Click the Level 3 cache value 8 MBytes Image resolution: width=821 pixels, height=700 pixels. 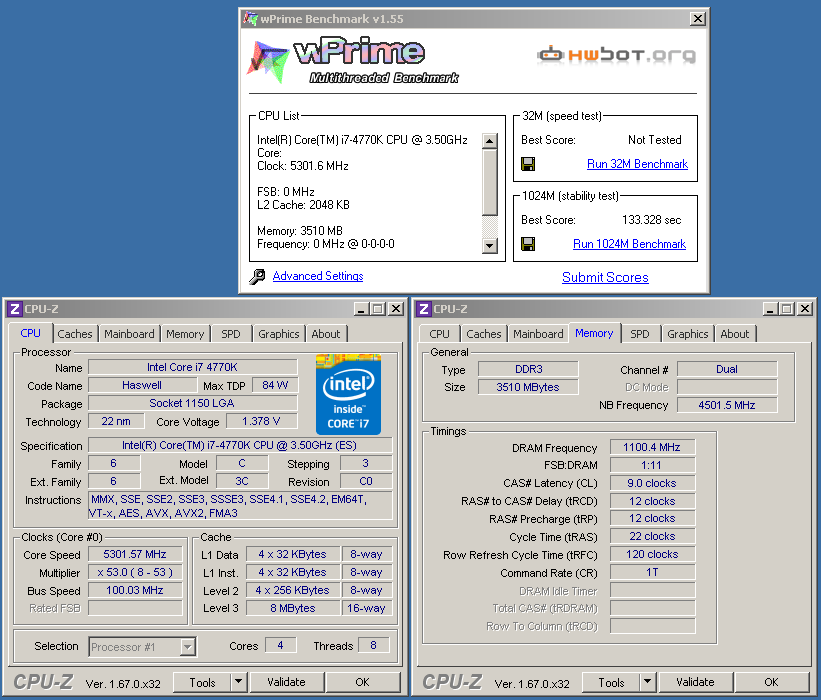click(293, 608)
